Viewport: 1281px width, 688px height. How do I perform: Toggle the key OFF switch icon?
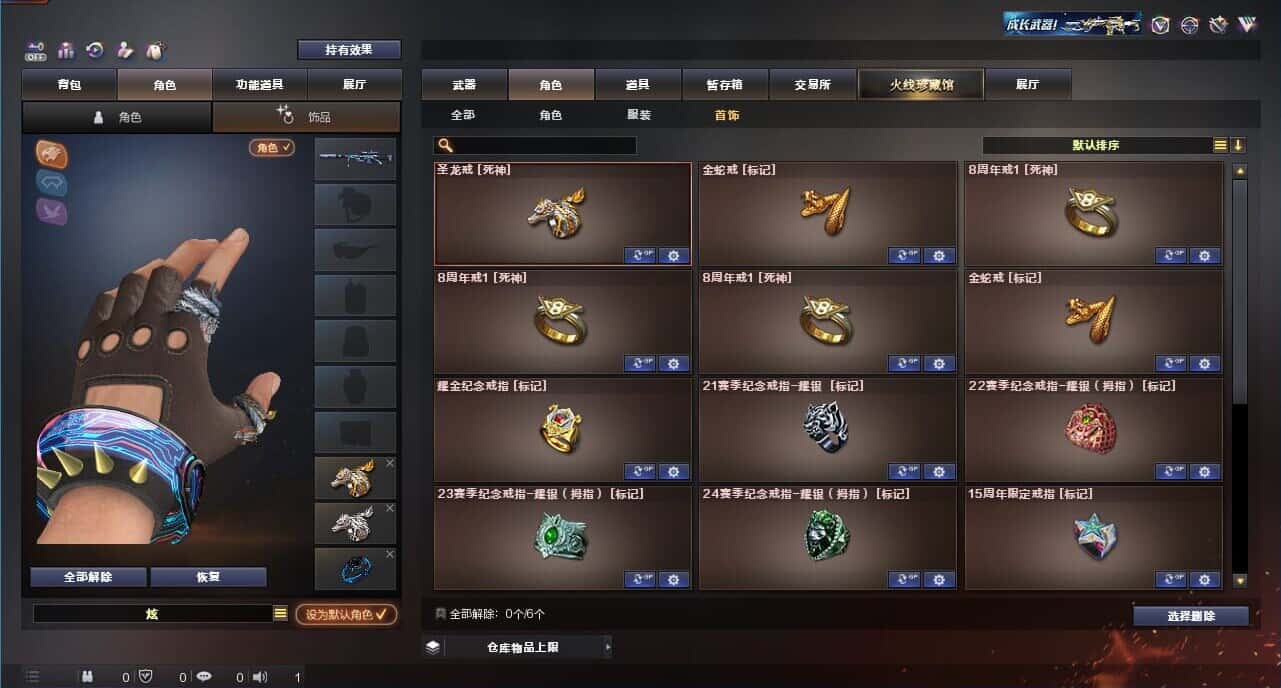pyautogui.click(x=36, y=51)
